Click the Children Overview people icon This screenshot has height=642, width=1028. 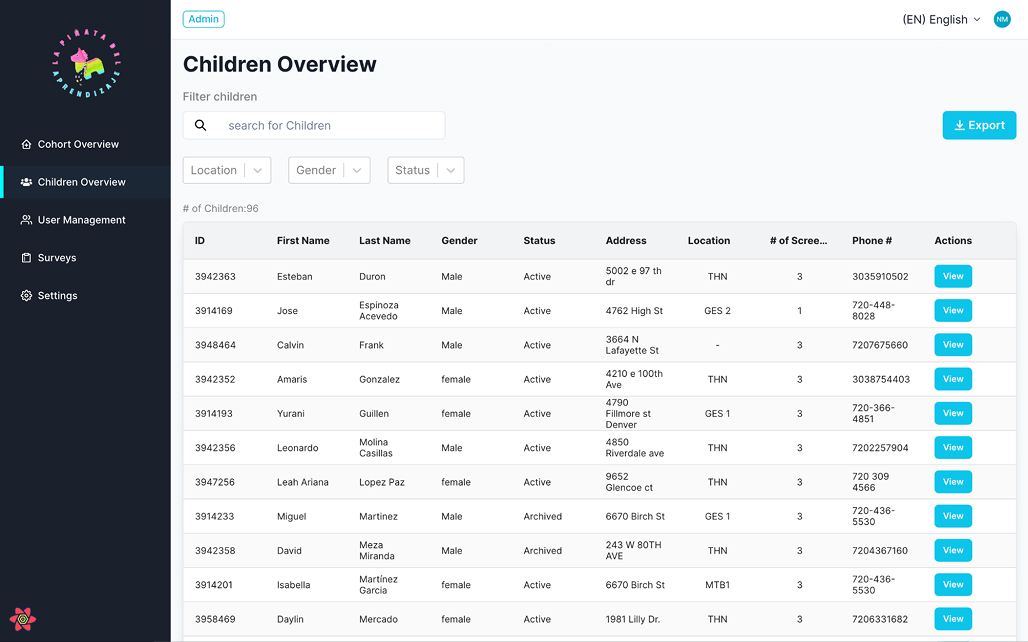pos(27,182)
